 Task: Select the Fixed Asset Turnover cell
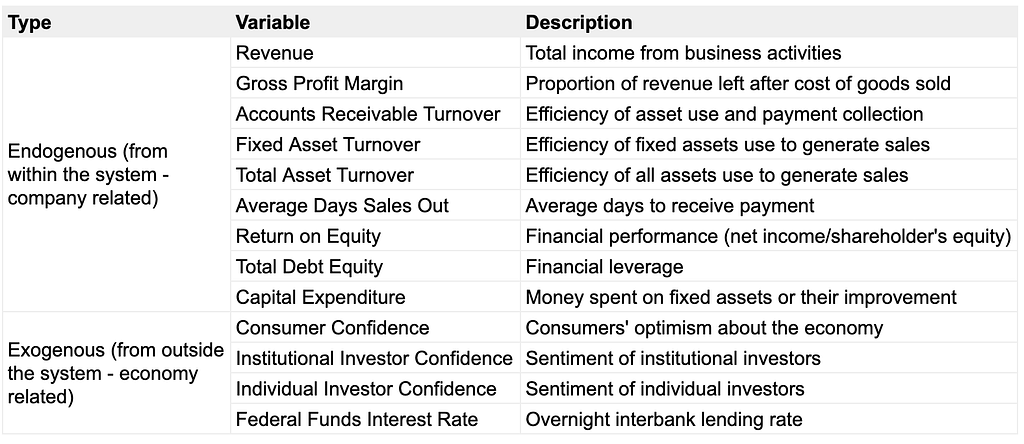376,144
